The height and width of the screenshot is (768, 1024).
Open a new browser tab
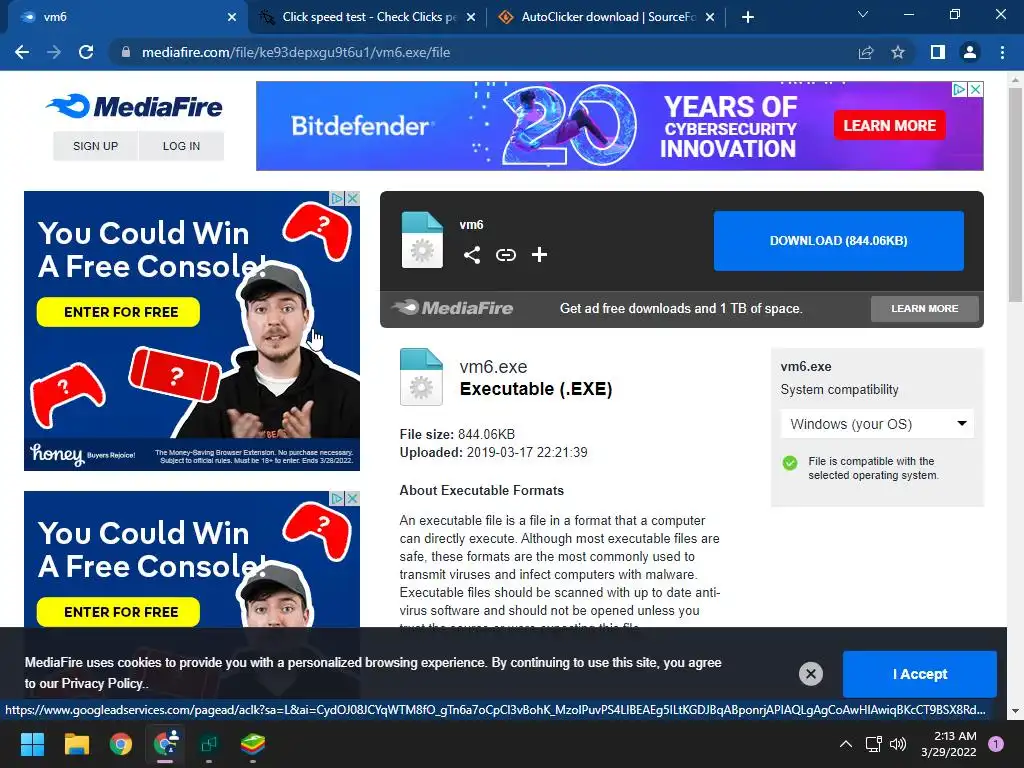(748, 17)
